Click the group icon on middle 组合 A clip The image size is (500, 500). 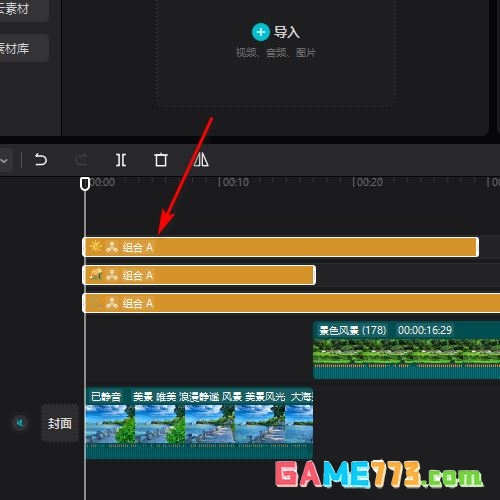(112, 275)
